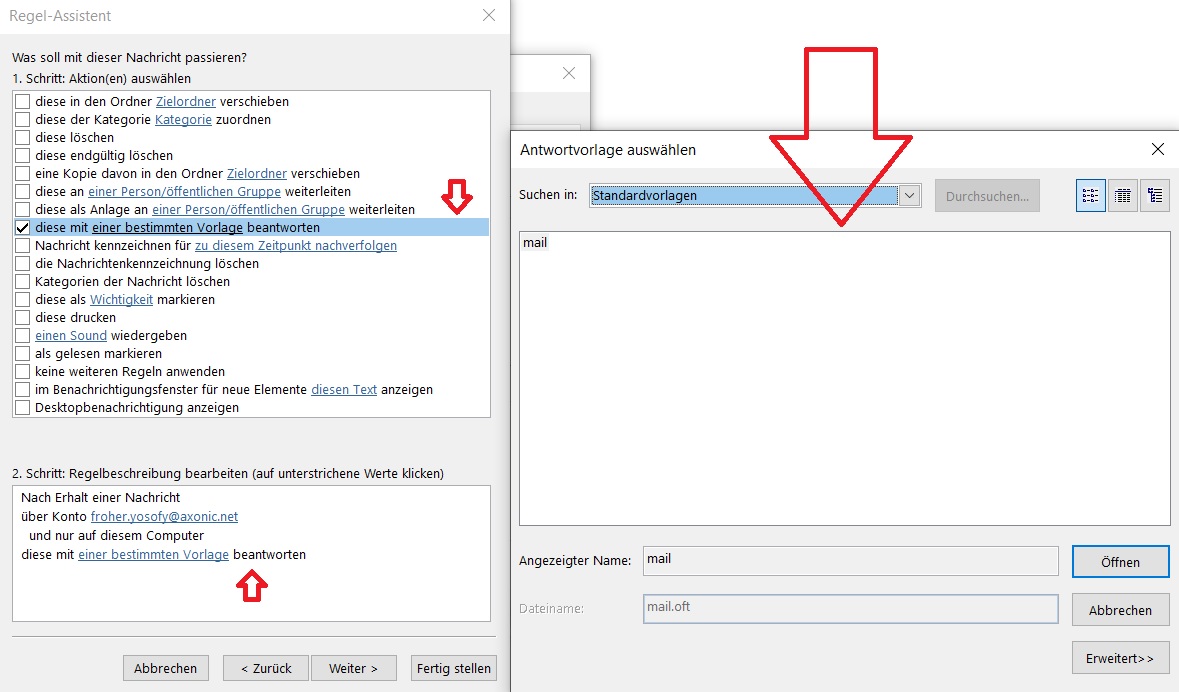Image resolution: width=1179 pixels, height=692 pixels.
Task: Check 'einen Sound wiedergeben' box
Action: 23,336
